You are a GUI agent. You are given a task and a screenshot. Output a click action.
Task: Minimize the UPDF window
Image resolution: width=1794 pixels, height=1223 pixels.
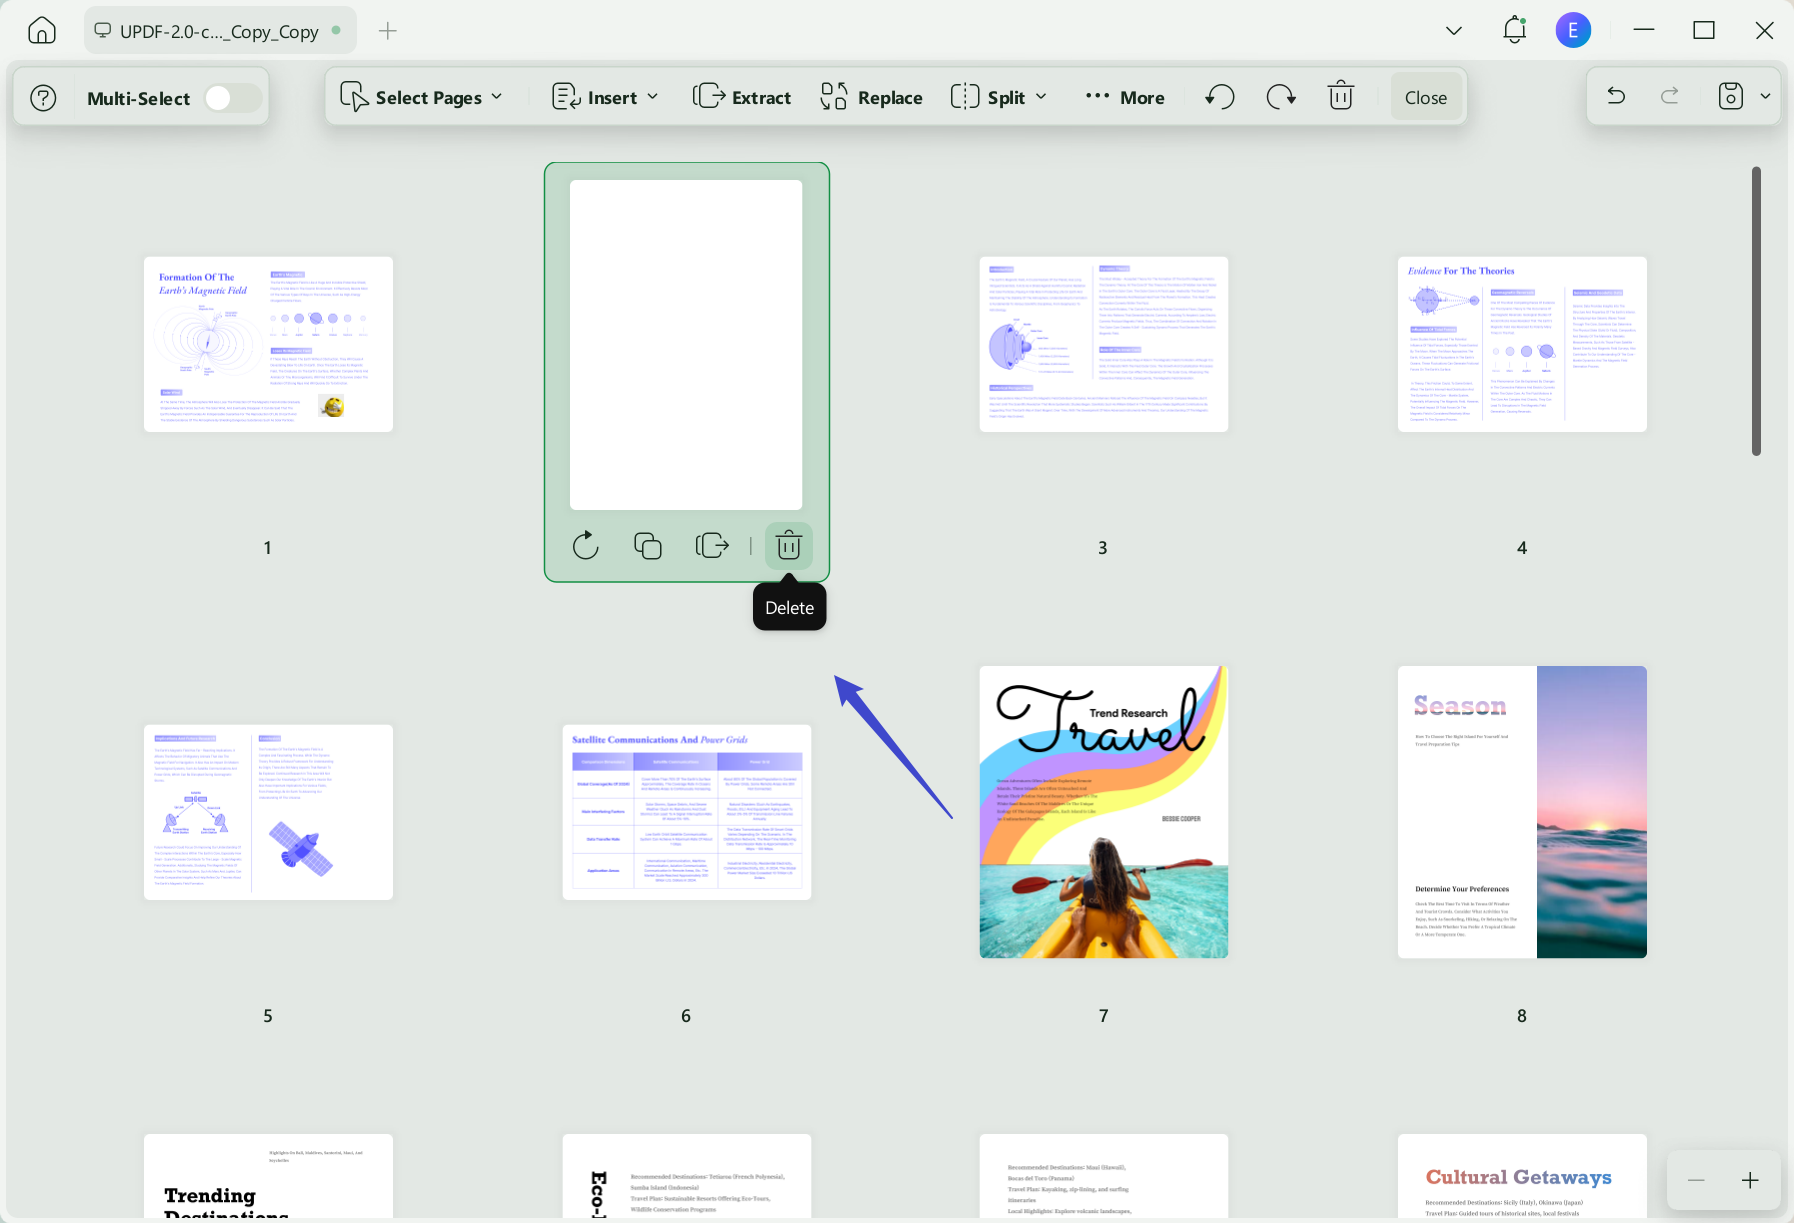[1644, 30]
